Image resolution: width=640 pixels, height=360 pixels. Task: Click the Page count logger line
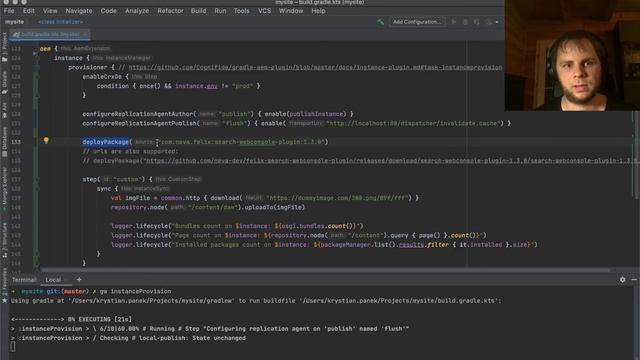(x=298, y=236)
